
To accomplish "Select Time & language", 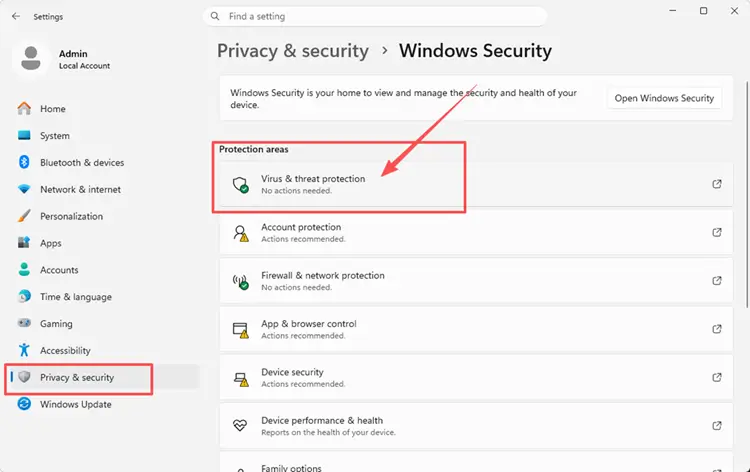I will point(103,296).
